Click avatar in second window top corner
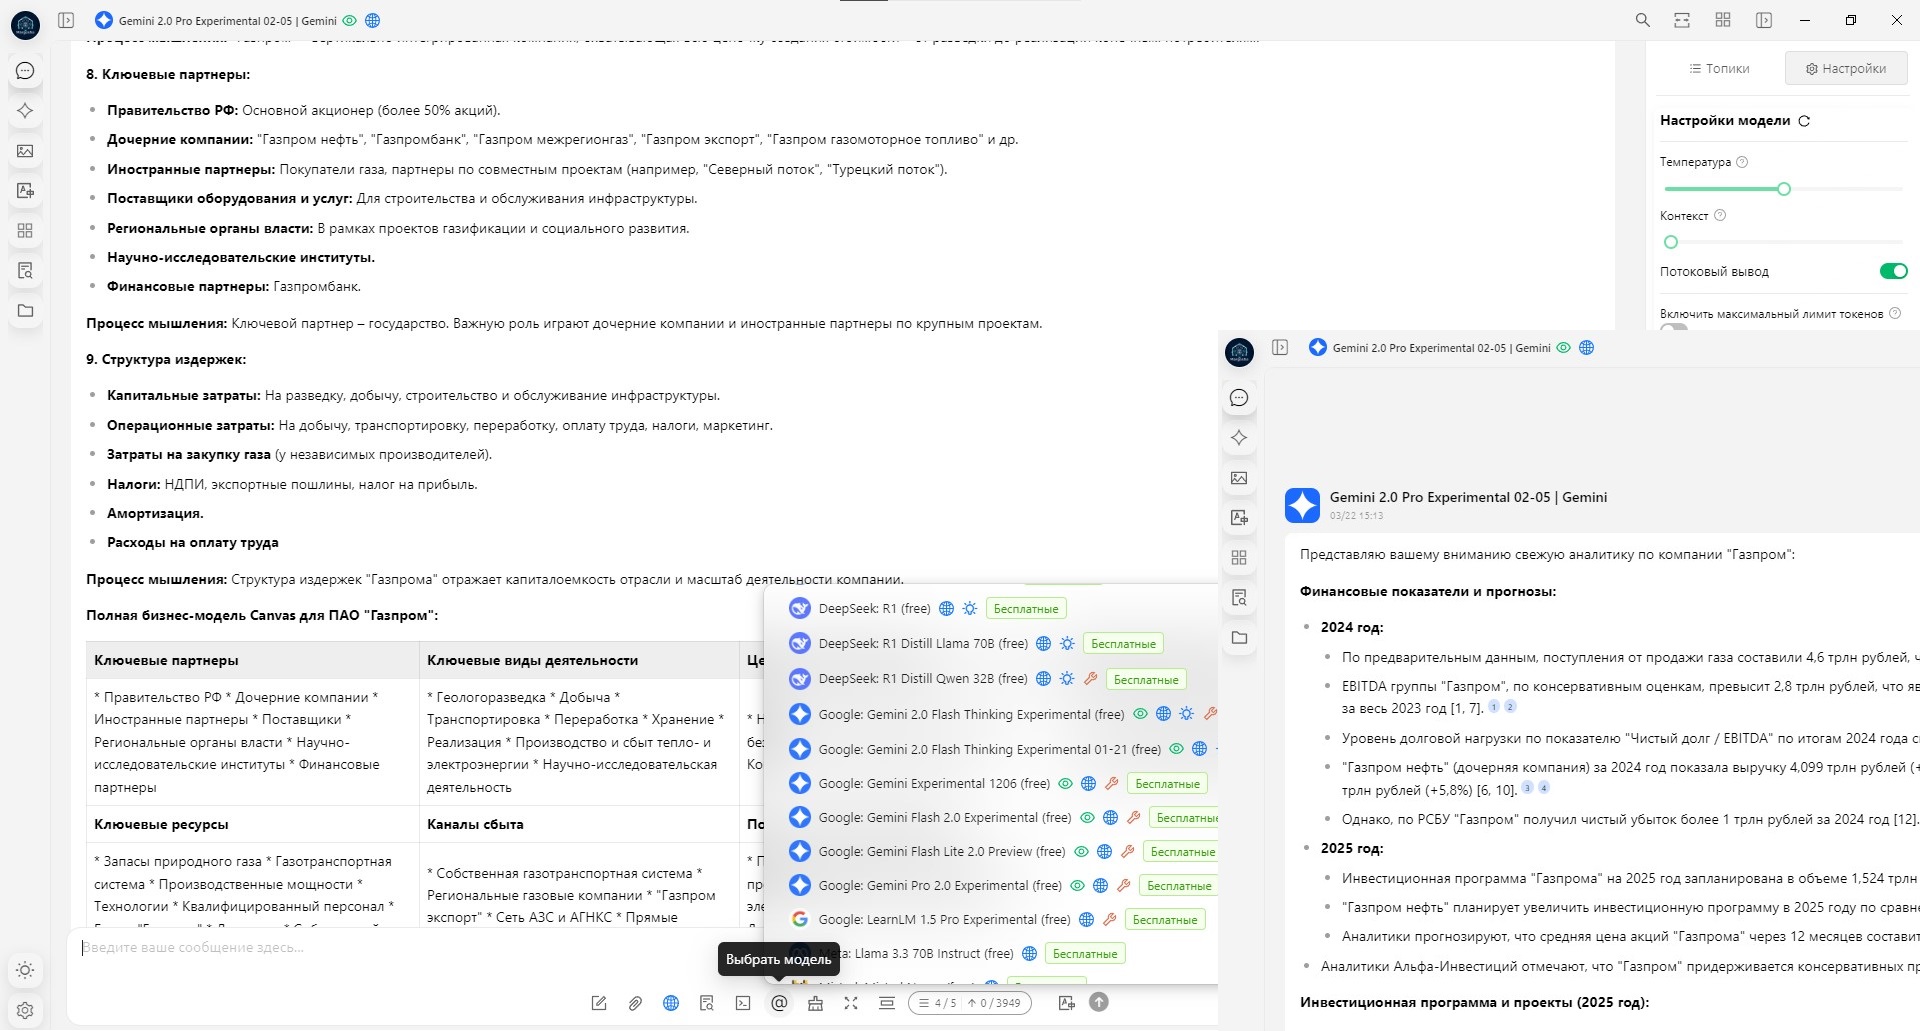 pyautogui.click(x=1239, y=352)
